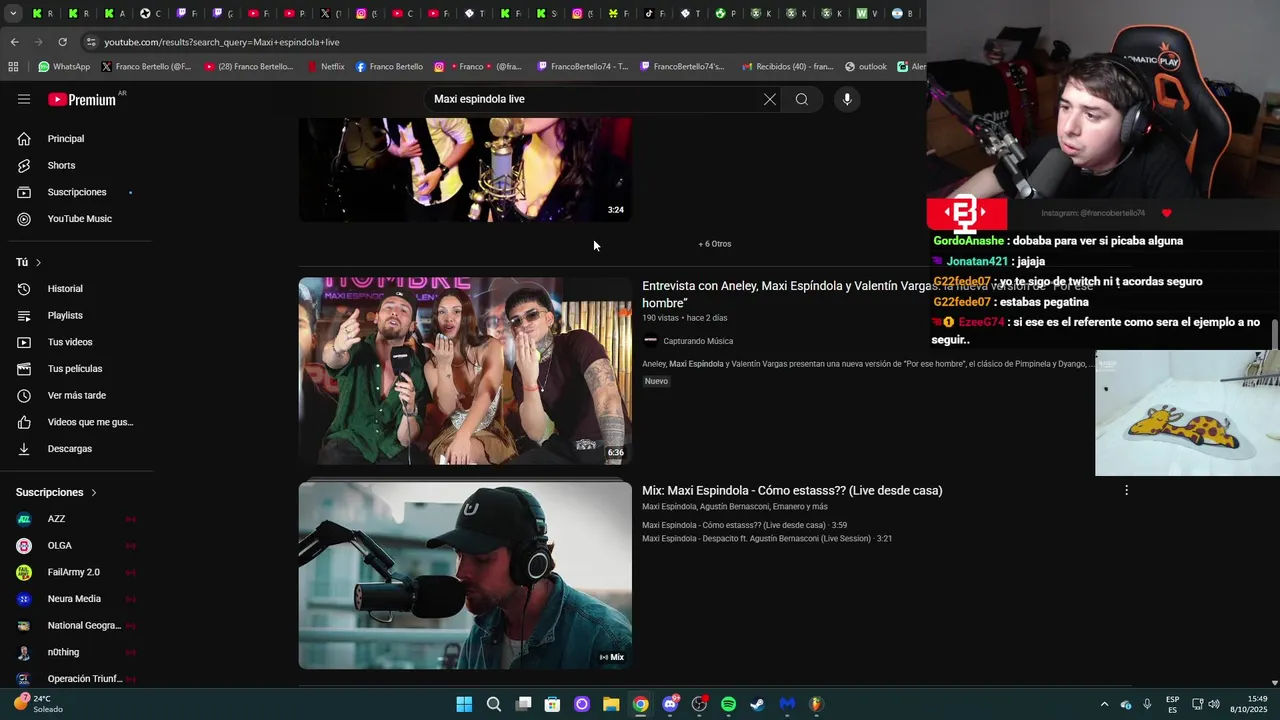Open Steam from the taskbar
This screenshot has width=1280, height=720.
click(x=758, y=704)
